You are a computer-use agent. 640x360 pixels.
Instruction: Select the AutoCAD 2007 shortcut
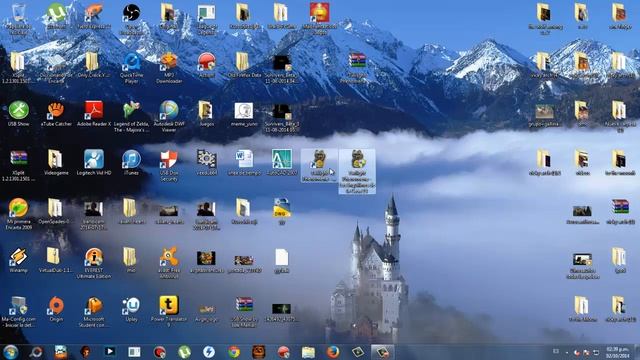click(x=282, y=162)
